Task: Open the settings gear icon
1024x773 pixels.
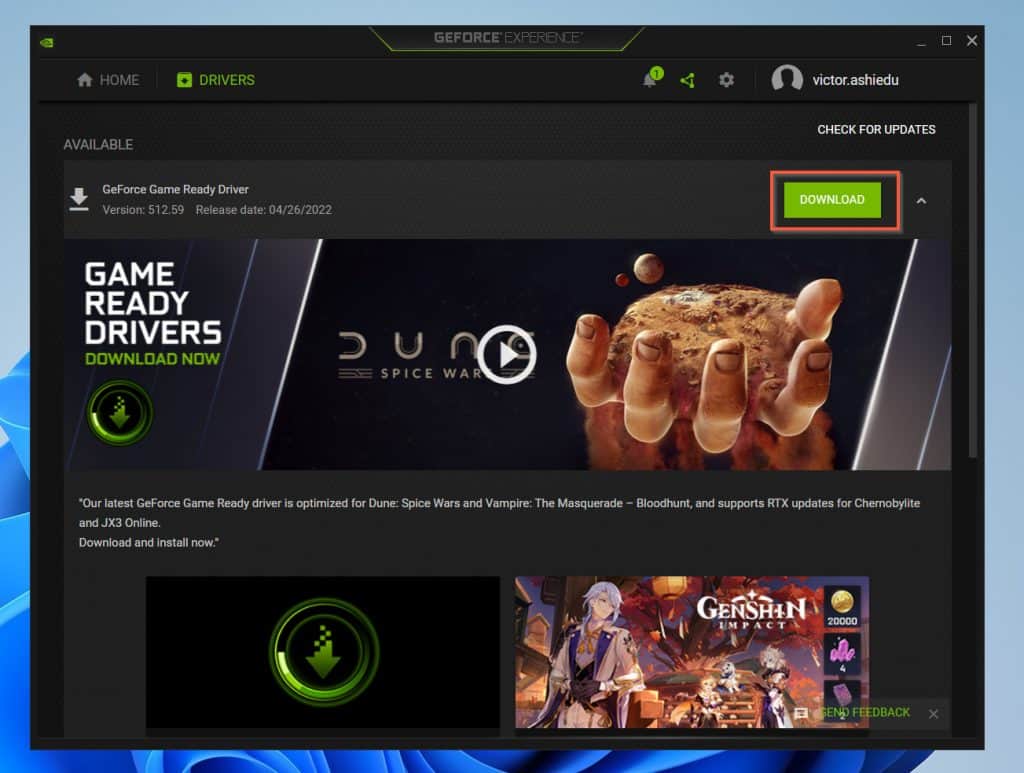Action: point(726,80)
